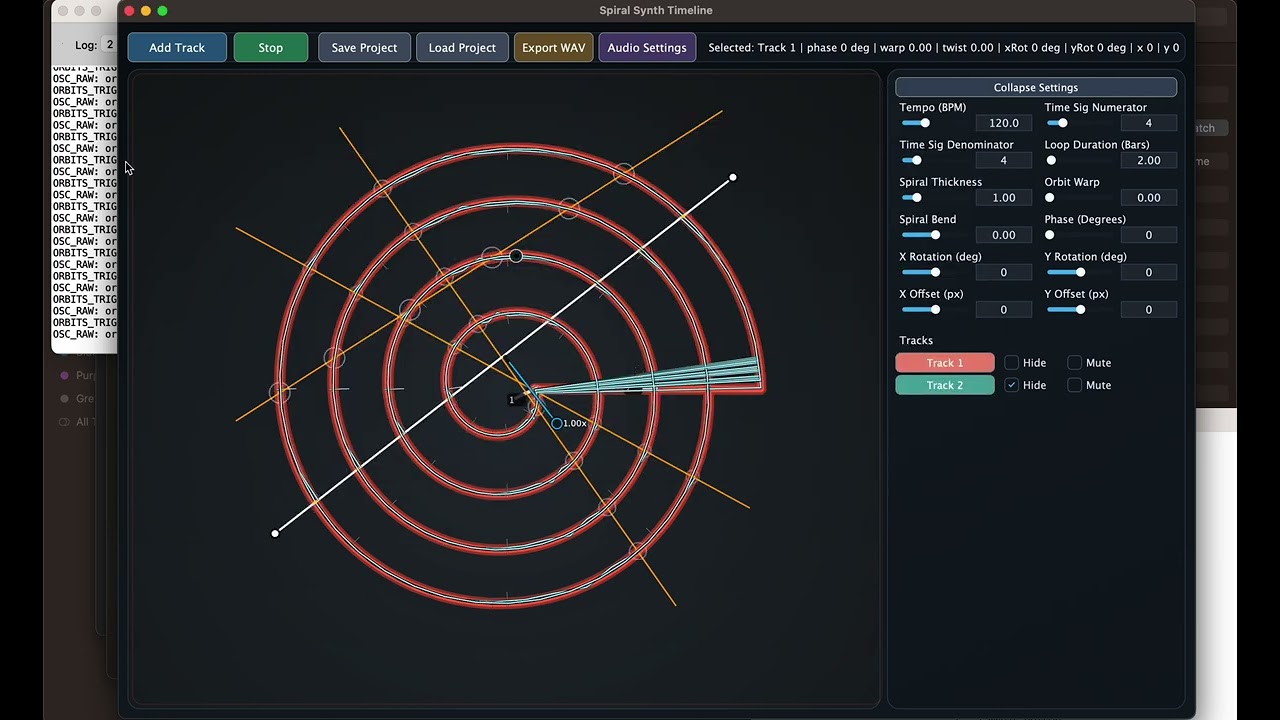The width and height of the screenshot is (1280, 720).
Task: Click the selected track status text
Action: (x=944, y=48)
